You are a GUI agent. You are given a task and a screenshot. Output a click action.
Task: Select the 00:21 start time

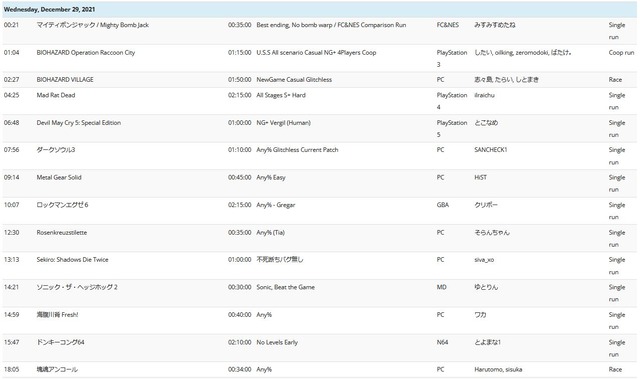click(11, 25)
